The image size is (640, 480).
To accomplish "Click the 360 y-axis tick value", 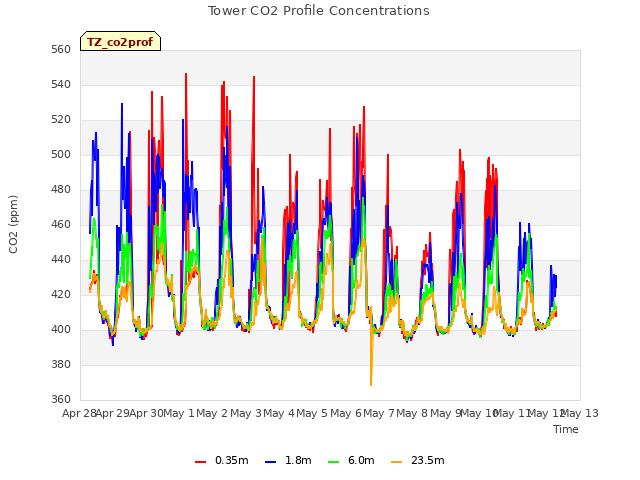I will [61, 400].
